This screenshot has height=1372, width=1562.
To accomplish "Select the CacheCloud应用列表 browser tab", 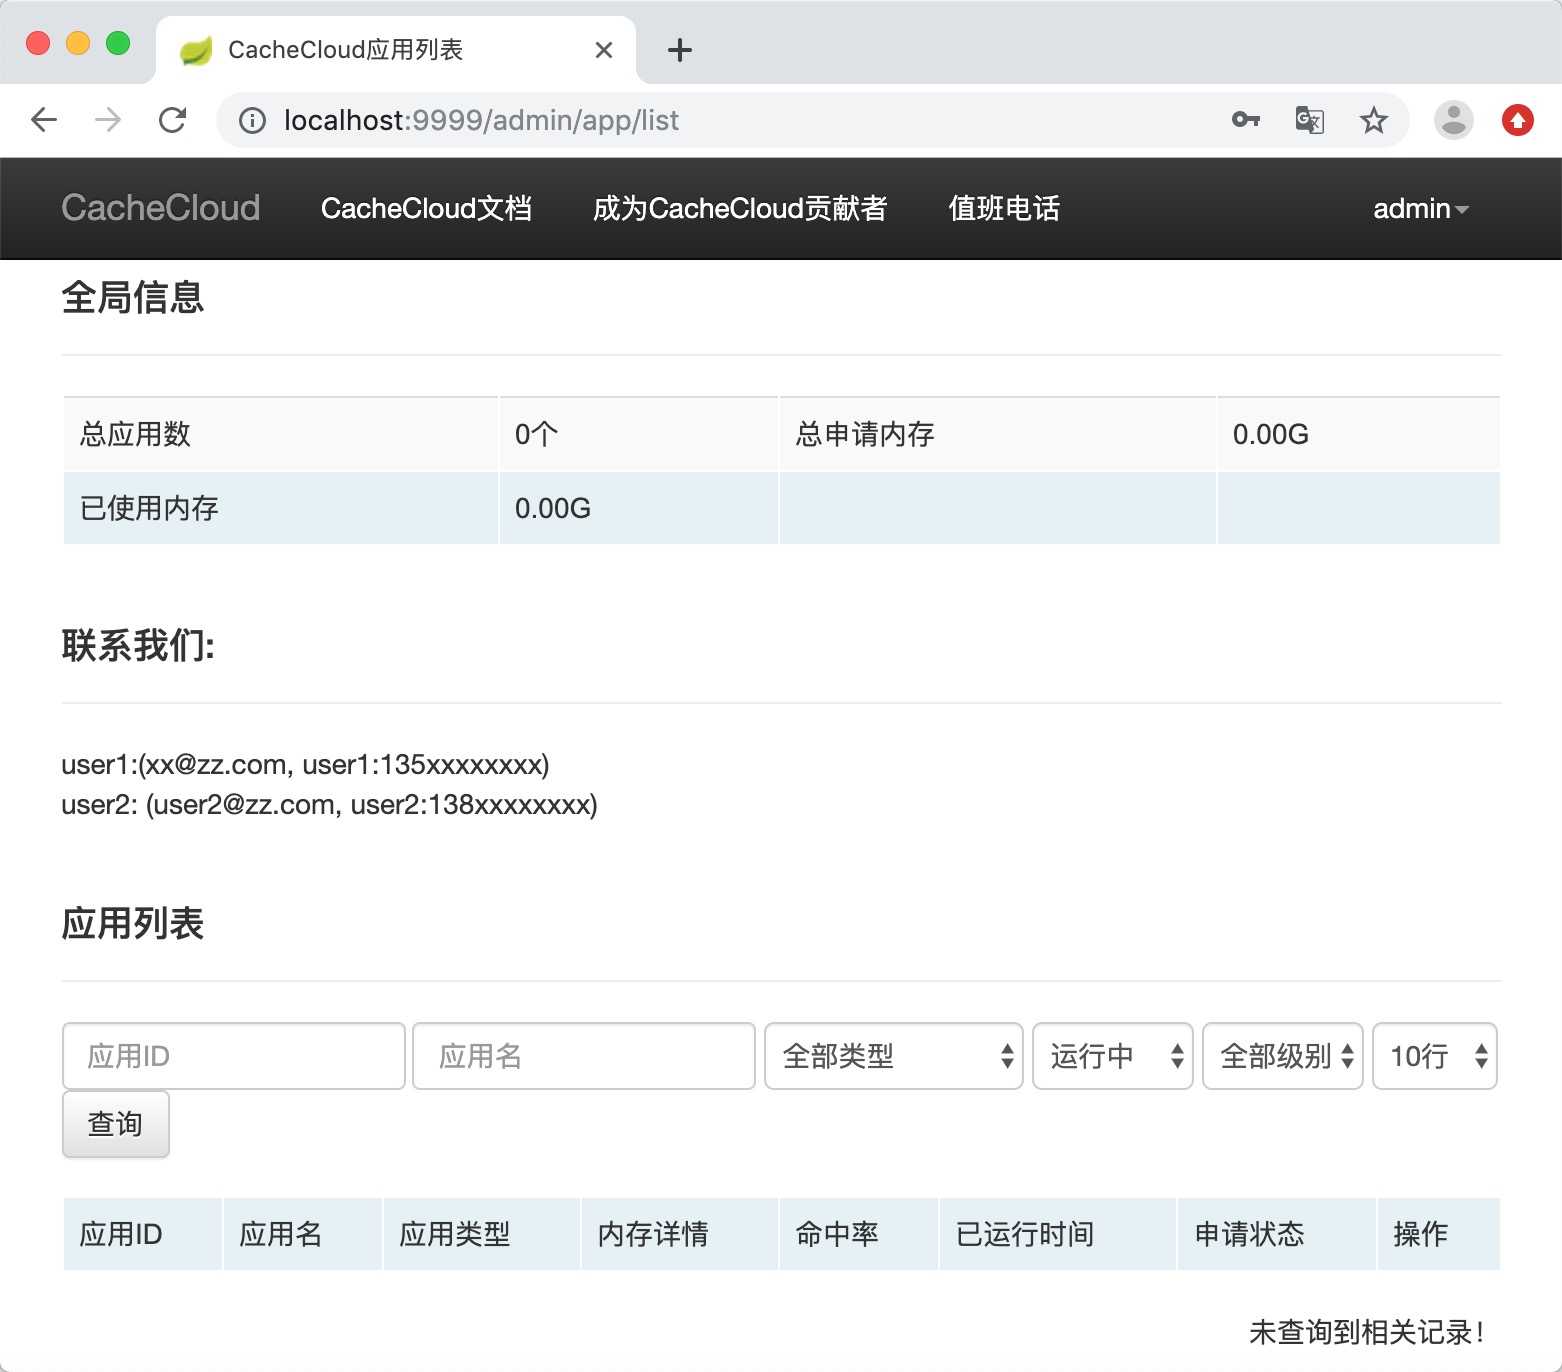I will click(x=396, y=50).
